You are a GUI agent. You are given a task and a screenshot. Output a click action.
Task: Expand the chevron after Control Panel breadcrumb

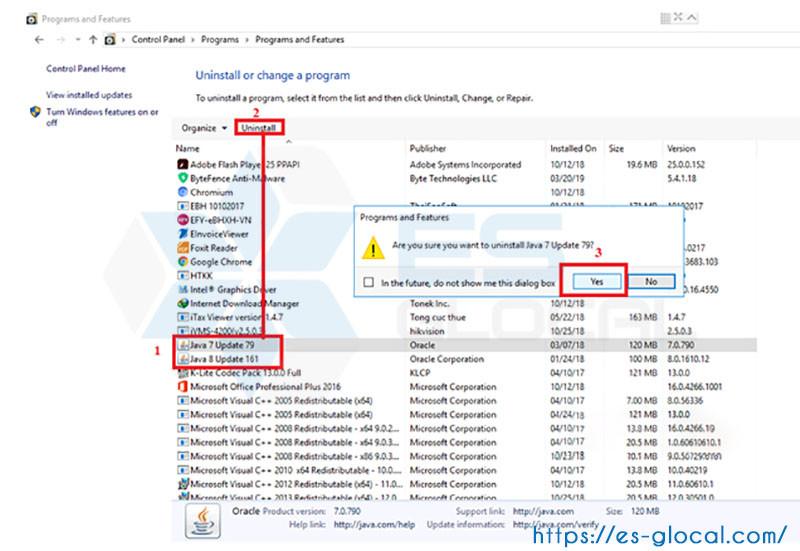[x=193, y=40]
